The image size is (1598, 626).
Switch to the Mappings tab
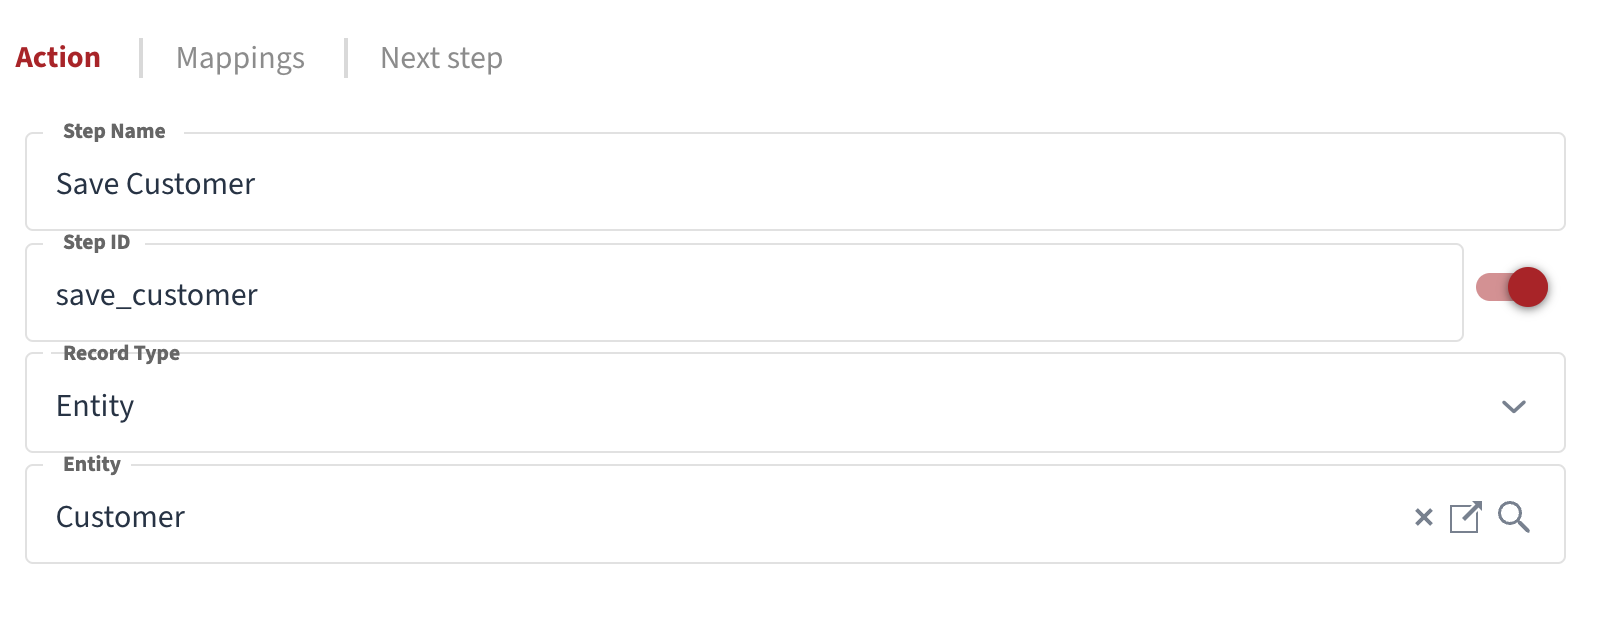pyautogui.click(x=240, y=58)
